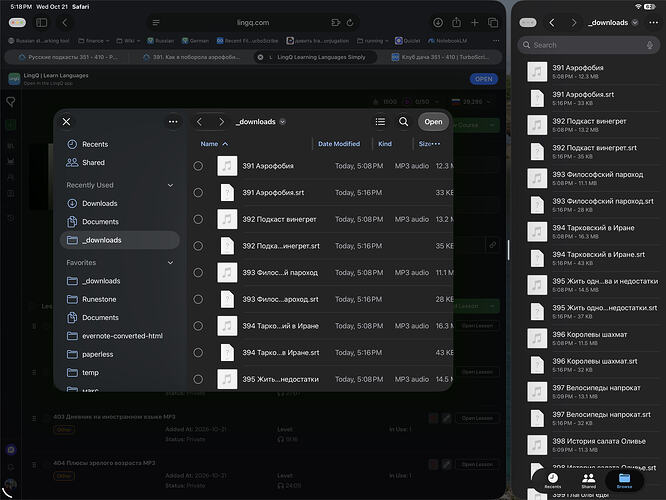
Task: Open 396 Королевы шахмат audio in Files
Action: 592,339
